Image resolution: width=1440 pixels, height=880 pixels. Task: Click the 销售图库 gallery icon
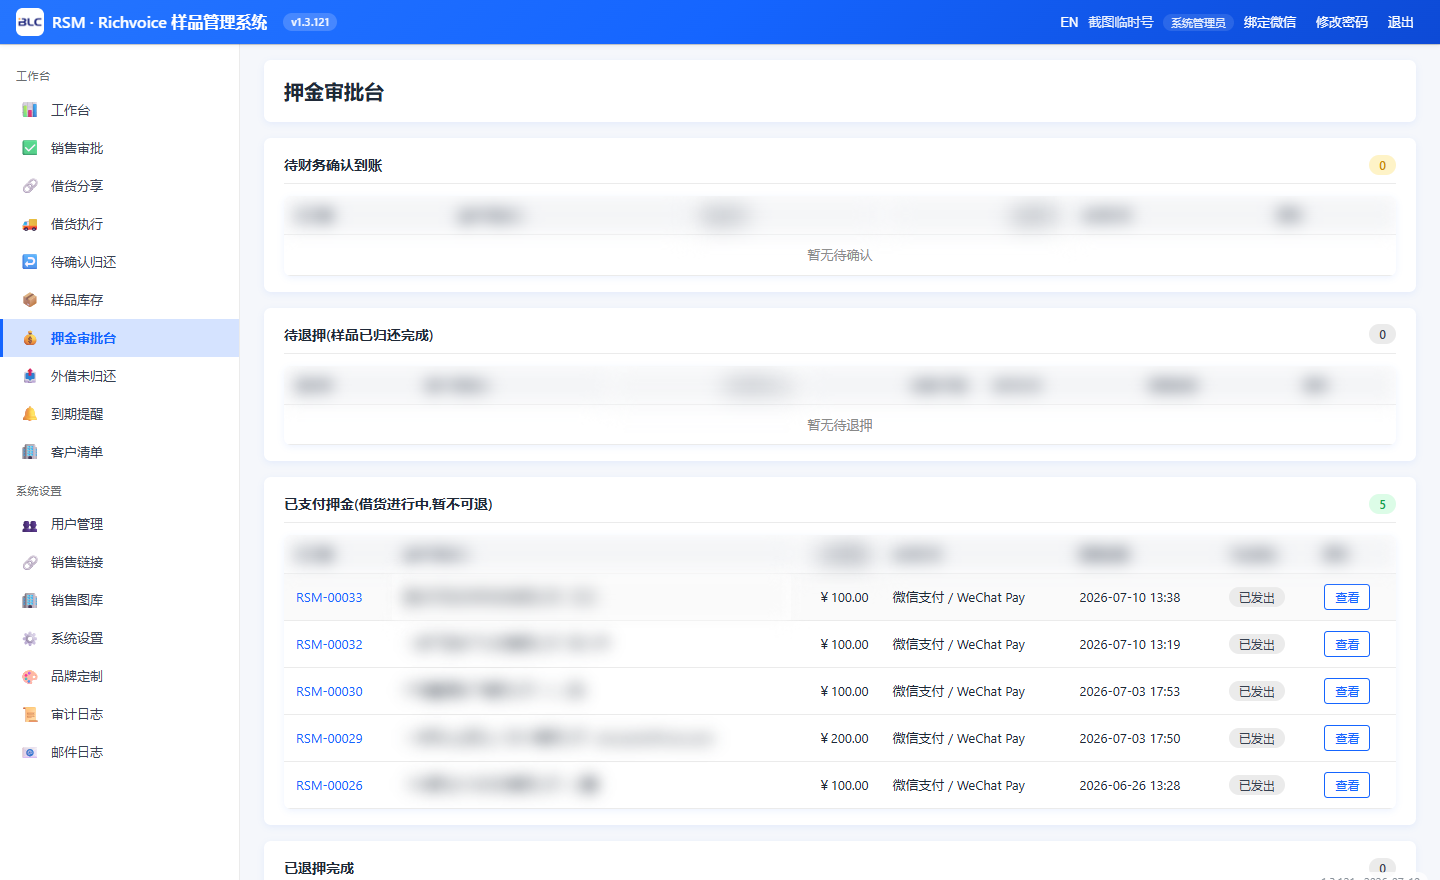tap(30, 600)
